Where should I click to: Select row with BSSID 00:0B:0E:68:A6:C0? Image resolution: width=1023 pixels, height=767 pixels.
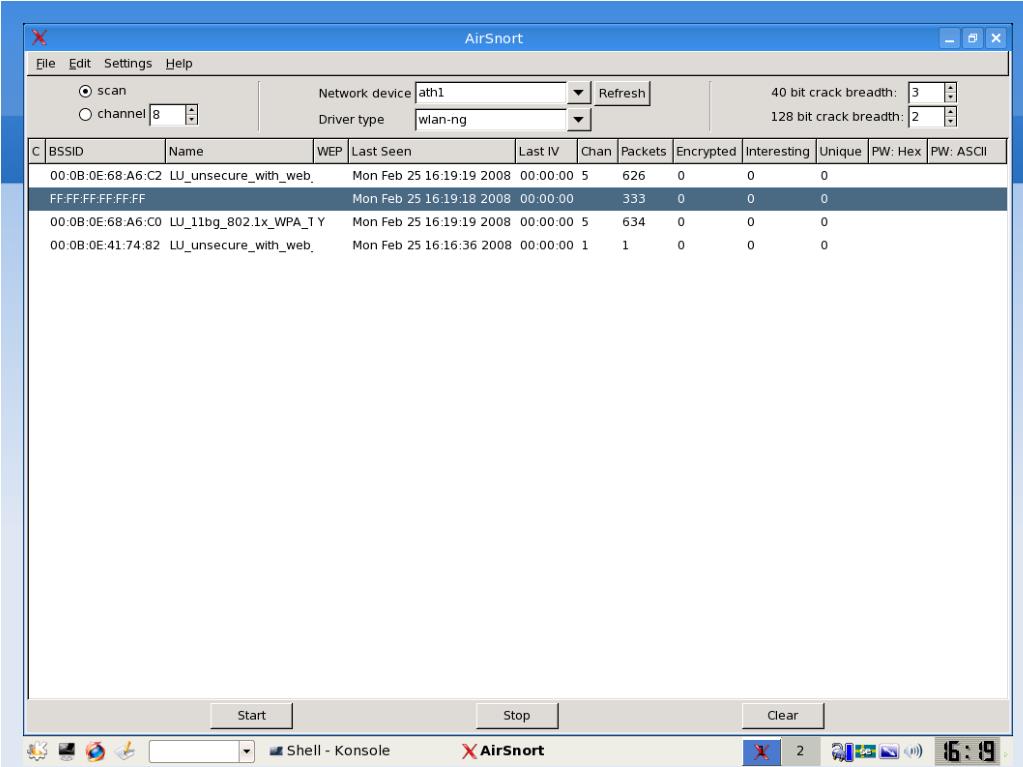pyautogui.click(x=517, y=222)
